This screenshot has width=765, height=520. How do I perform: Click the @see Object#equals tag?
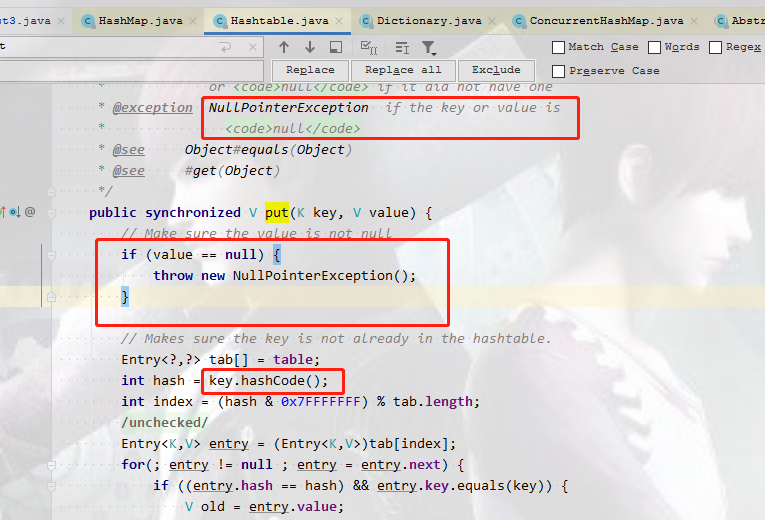point(129,150)
